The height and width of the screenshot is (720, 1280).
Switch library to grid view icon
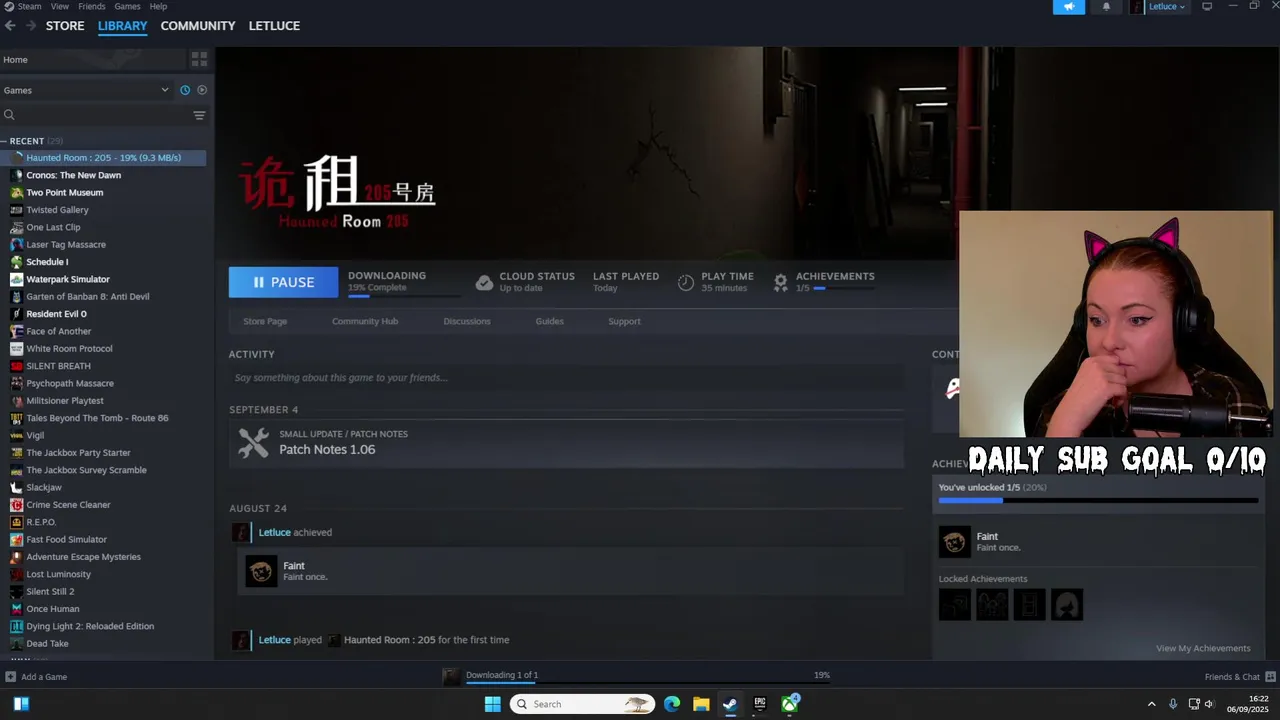[199, 60]
